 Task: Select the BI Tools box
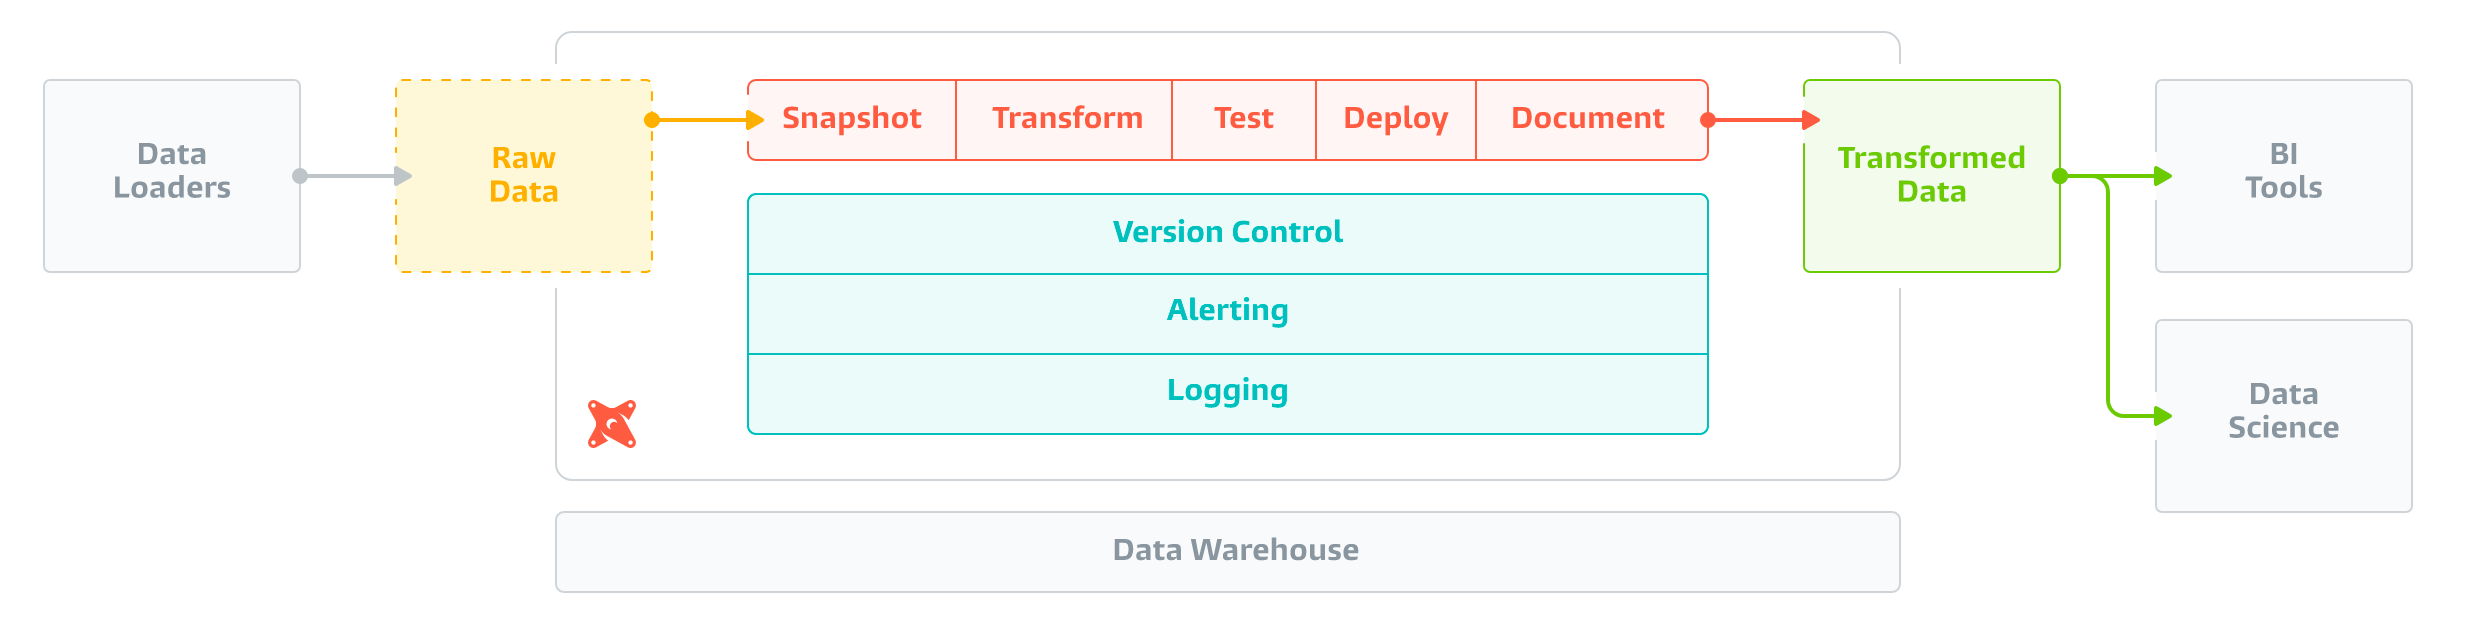tap(2283, 175)
